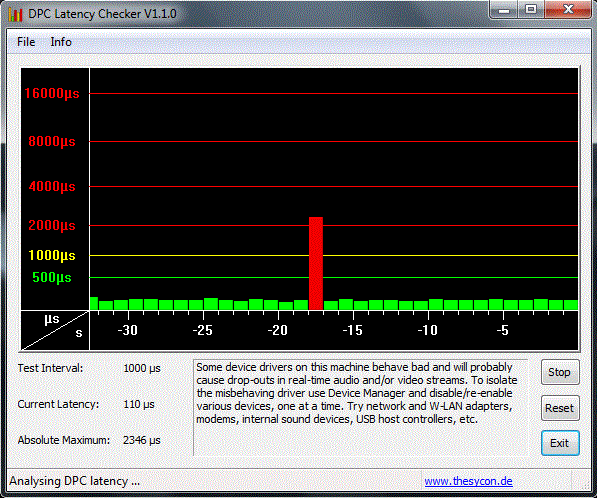Click the Current Latency value 110 µs
This screenshot has height=498, width=597.
[x=139, y=404]
